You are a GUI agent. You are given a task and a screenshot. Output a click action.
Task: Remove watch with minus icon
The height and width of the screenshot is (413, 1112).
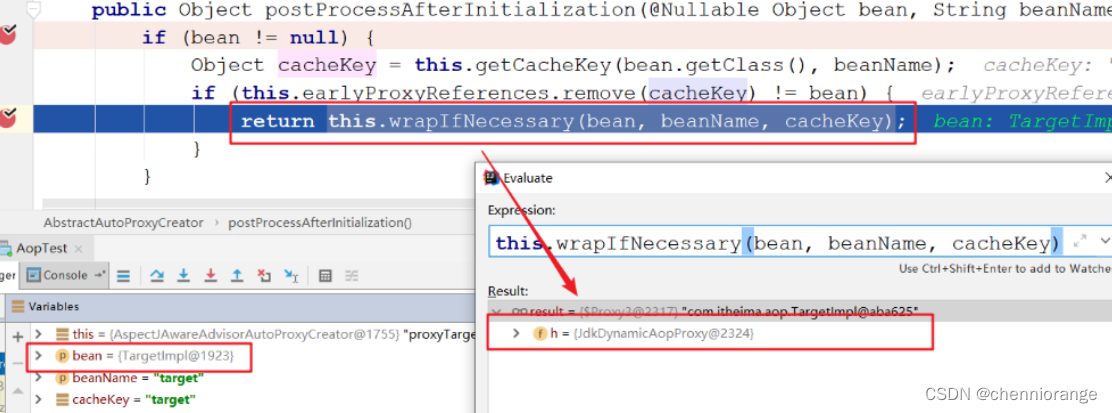[18, 363]
